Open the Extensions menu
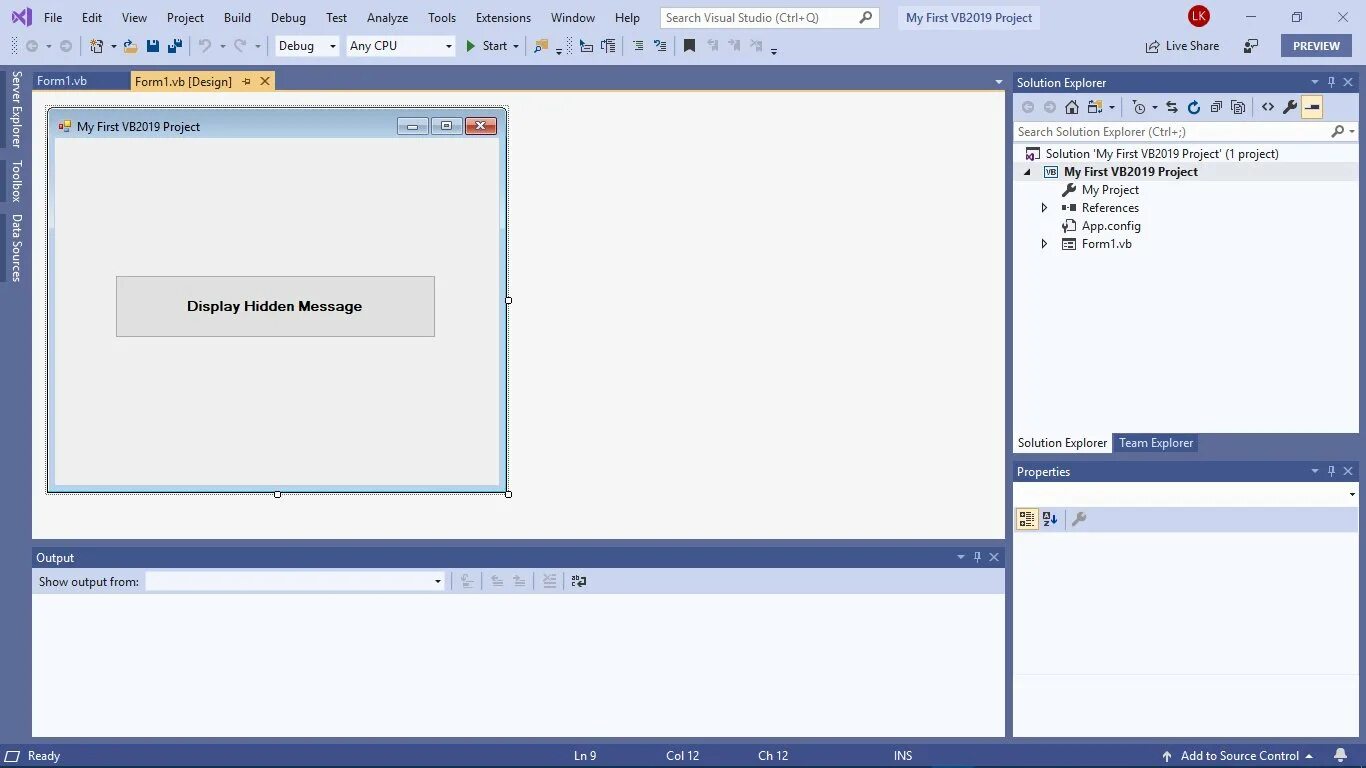 tap(503, 18)
